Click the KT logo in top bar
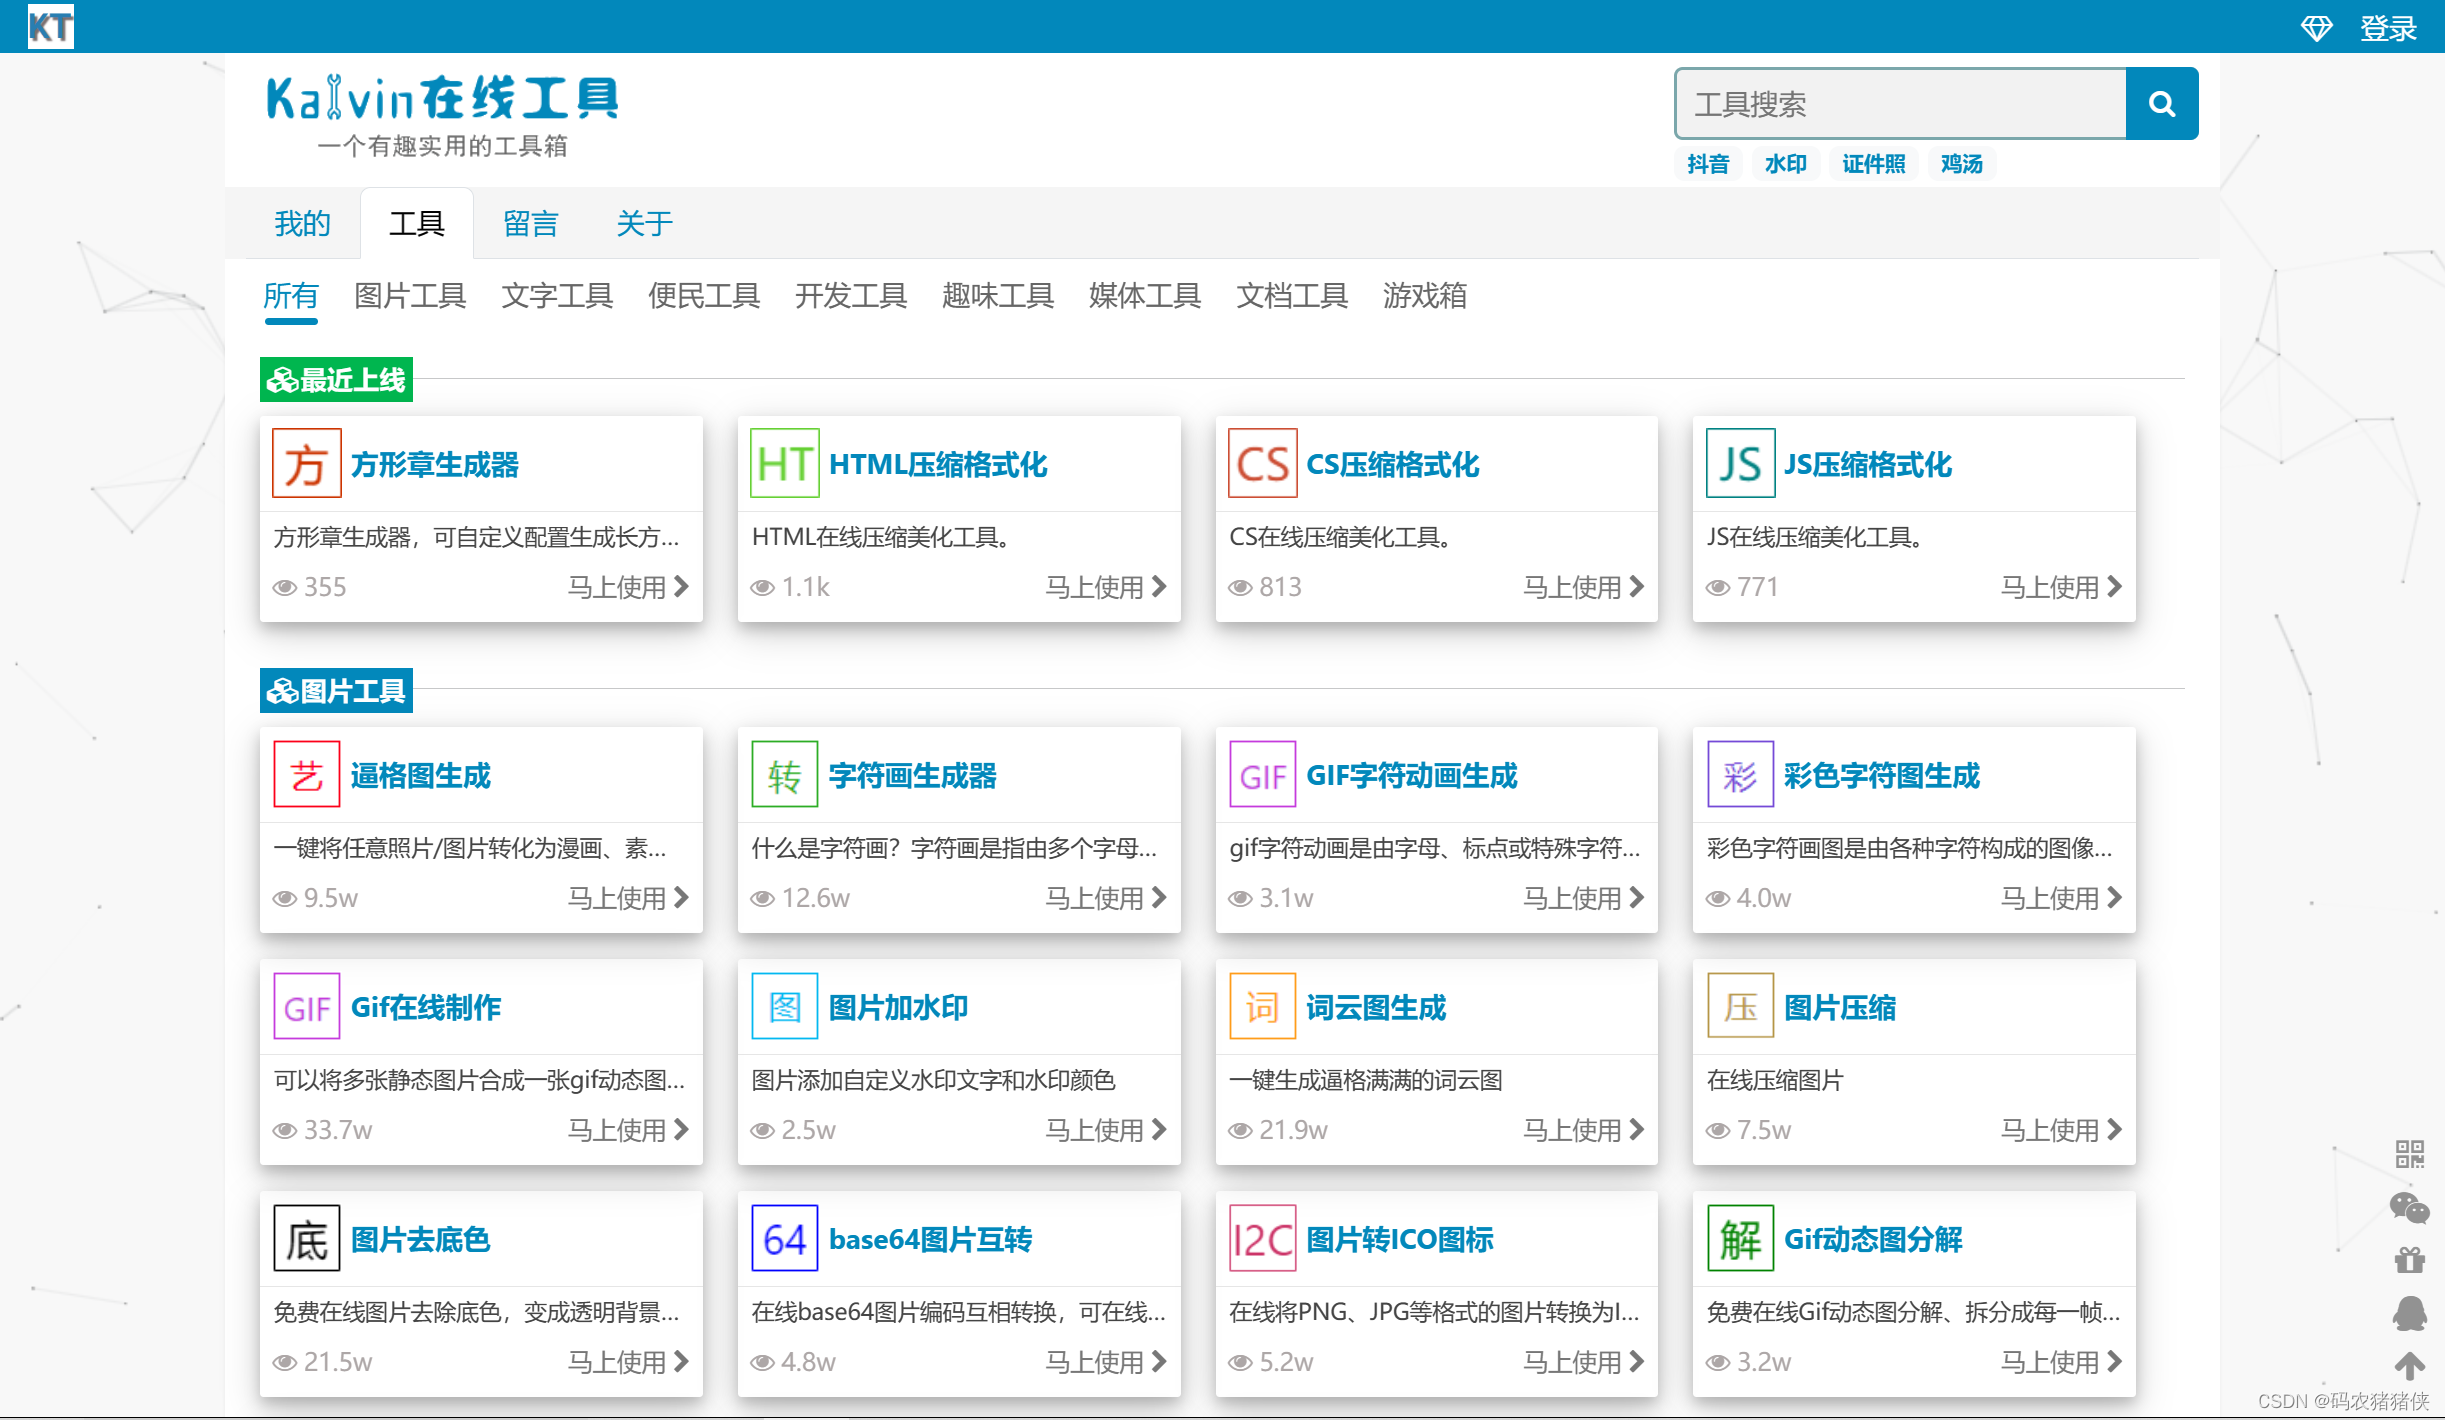2445x1420 pixels. click(x=50, y=26)
